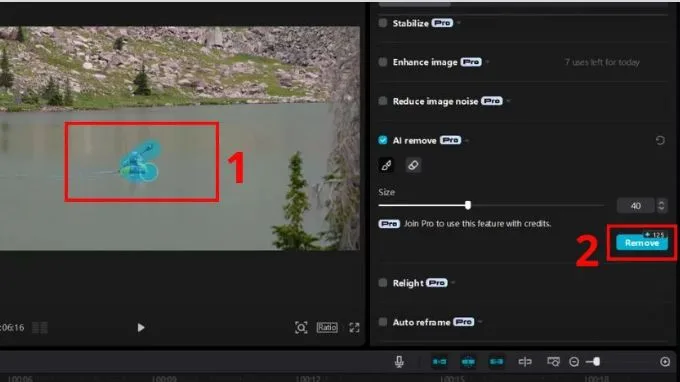Image resolution: width=680 pixels, height=382 pixels.
Task: Reset the AI remove settings
Action: 660,140
